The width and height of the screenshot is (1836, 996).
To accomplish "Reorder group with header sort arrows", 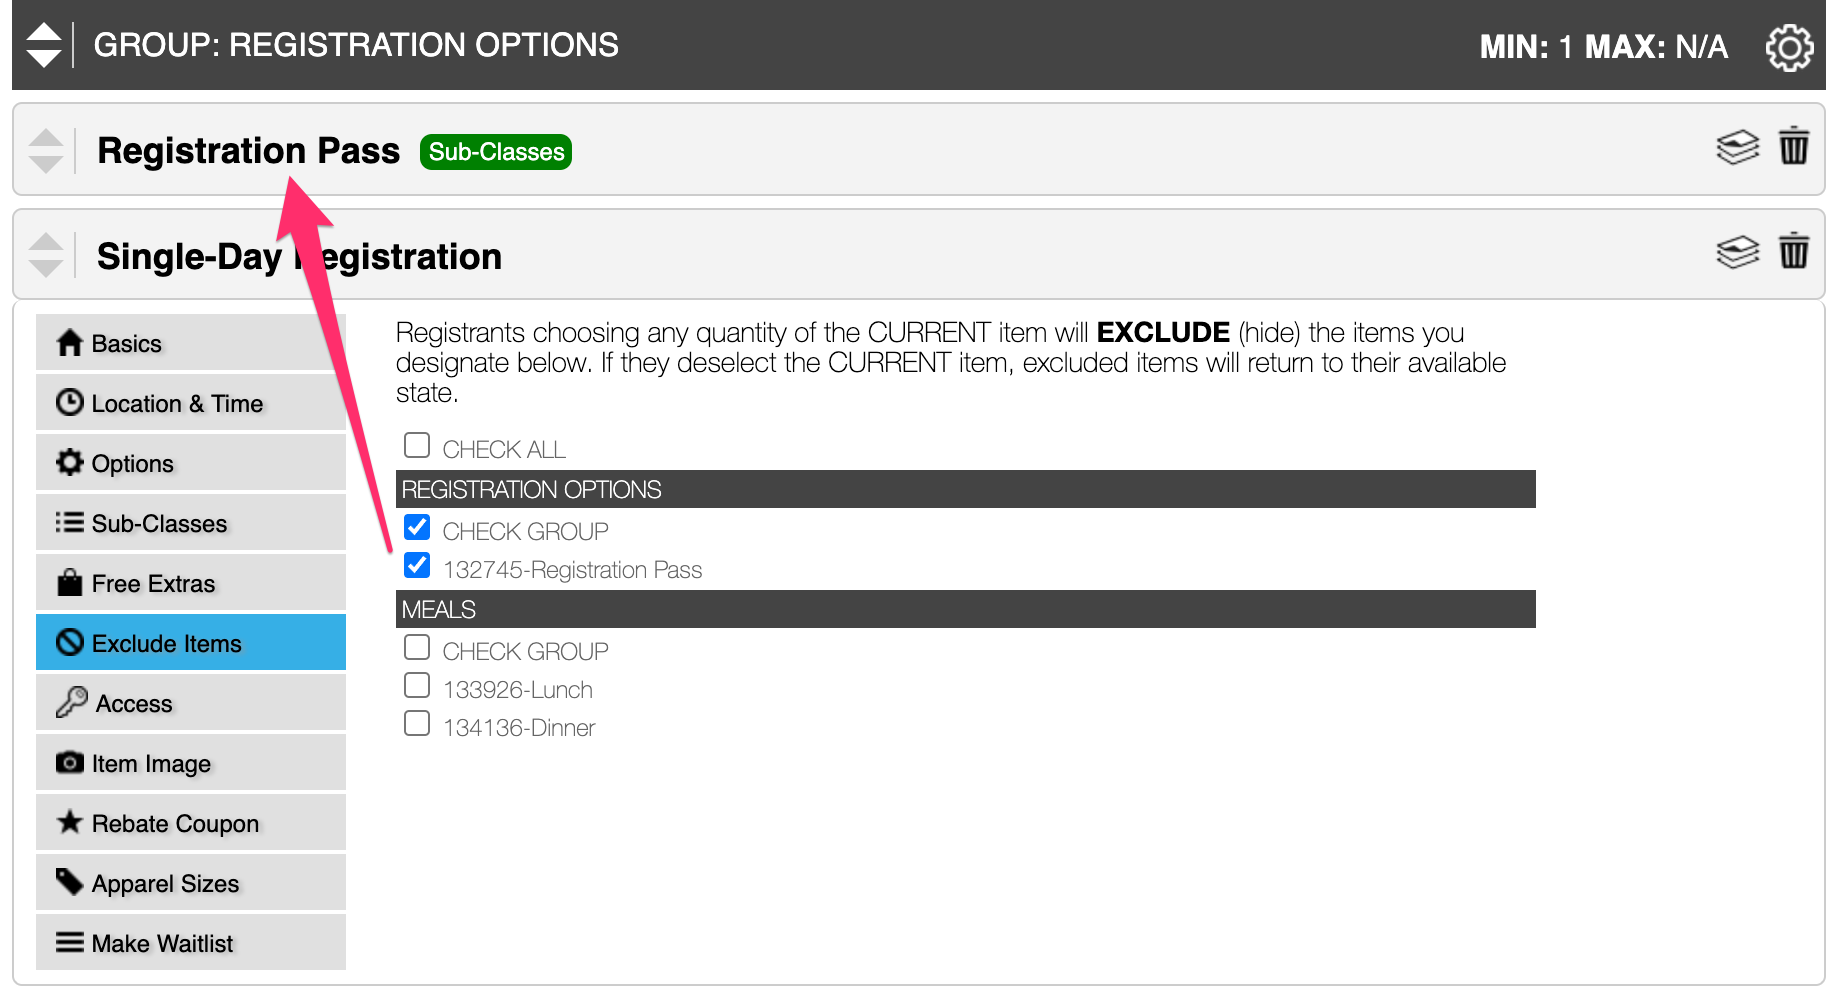I will tap(44, 45).
